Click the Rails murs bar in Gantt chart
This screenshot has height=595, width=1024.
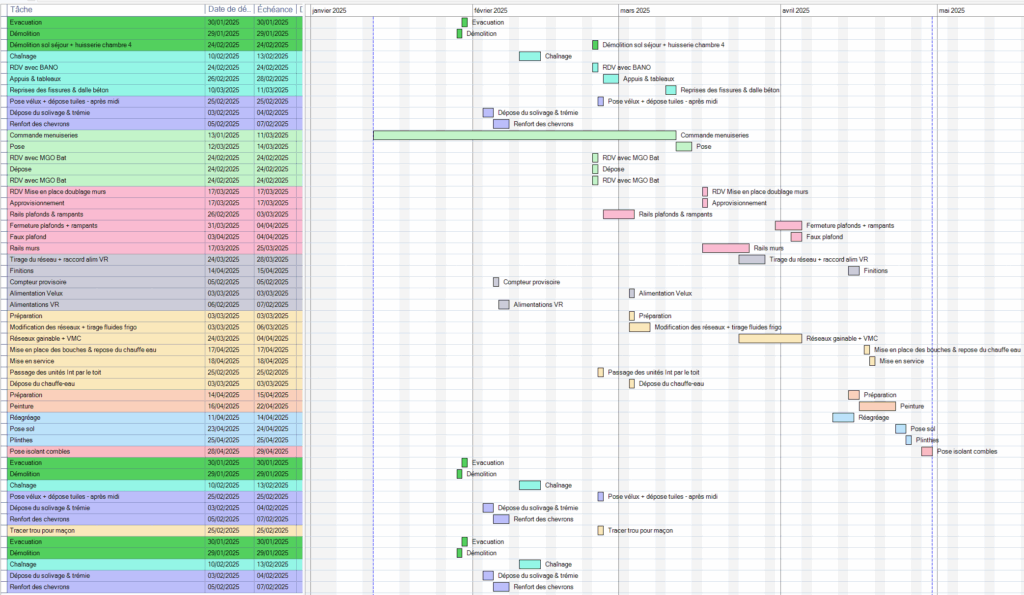[x=726, y=248]
